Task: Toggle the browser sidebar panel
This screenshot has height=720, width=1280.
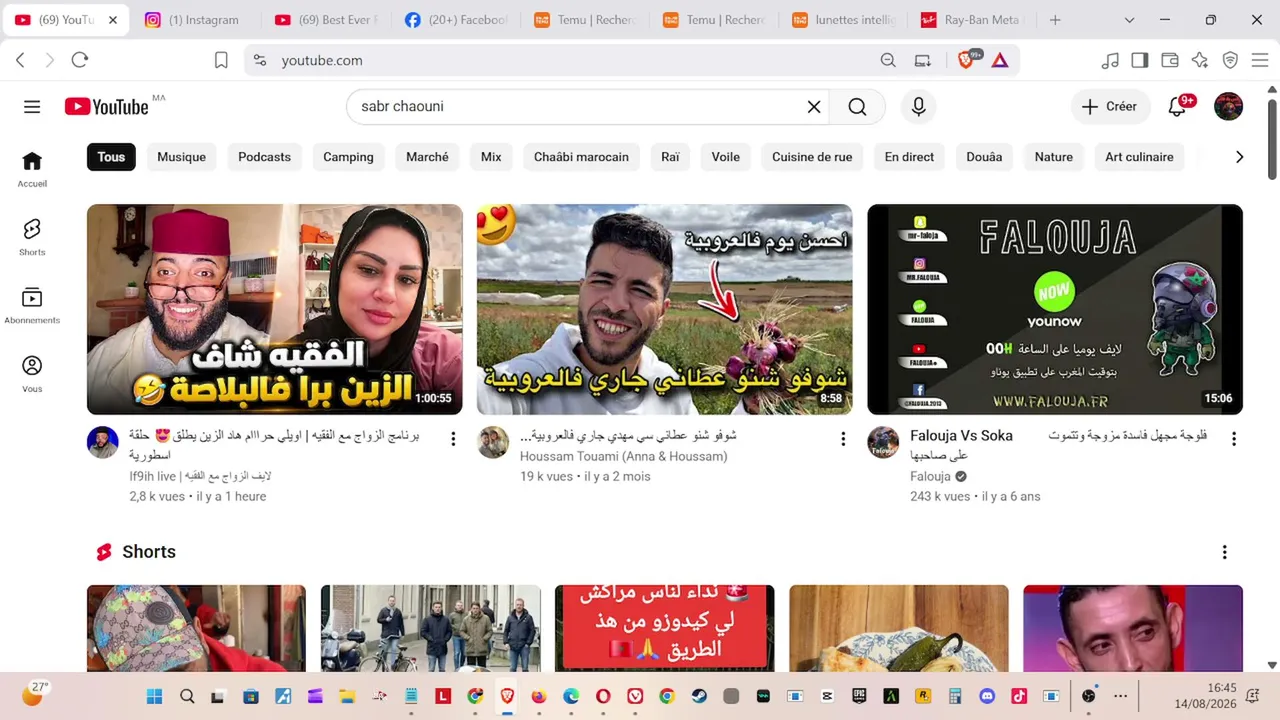Action: [1140, 60]
